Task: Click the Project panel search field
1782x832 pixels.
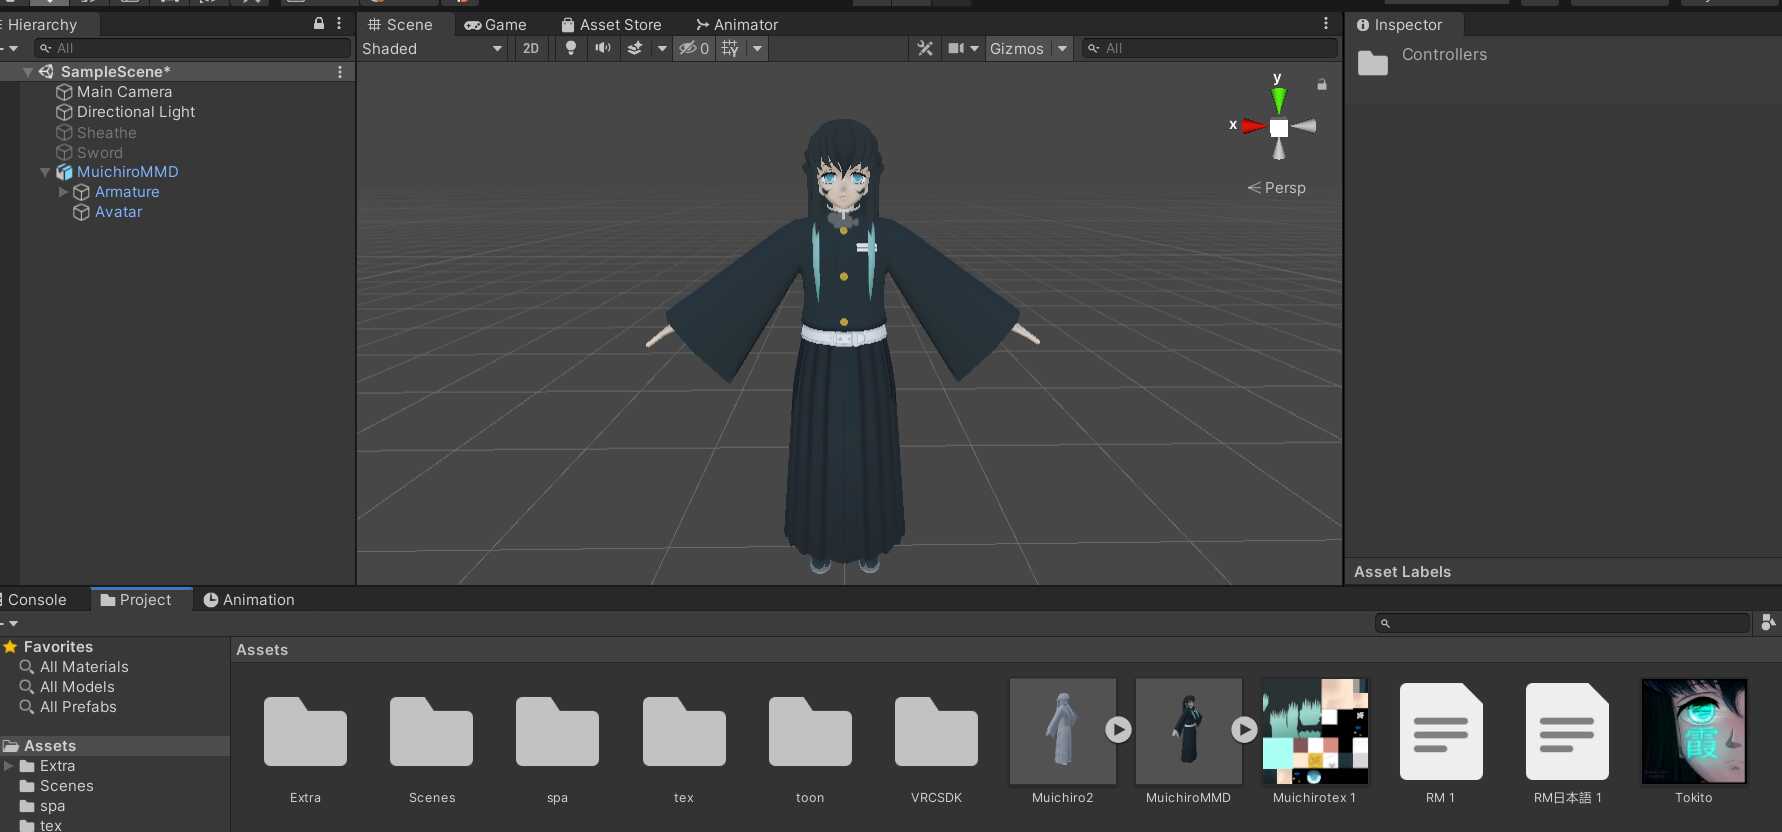Action: (1565, 623)
